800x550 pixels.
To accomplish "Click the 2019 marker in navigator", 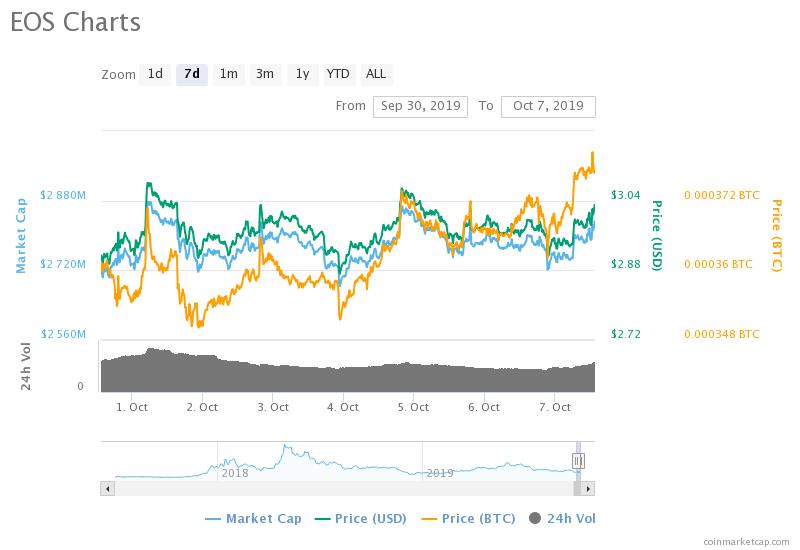I will tap(440, 473).
